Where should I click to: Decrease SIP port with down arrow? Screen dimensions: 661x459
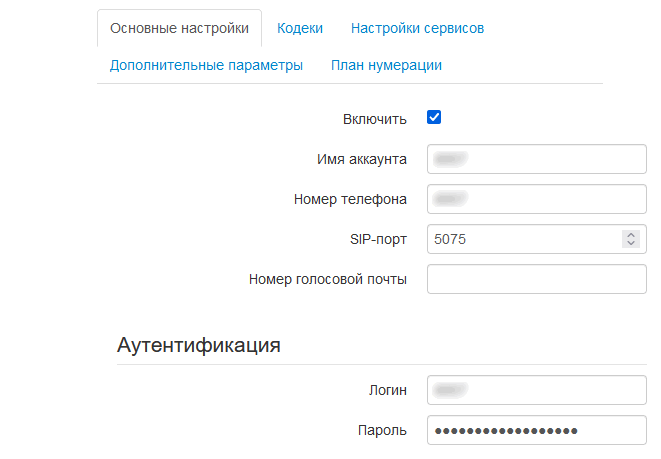pyautogui.click(x=631, y=243)
